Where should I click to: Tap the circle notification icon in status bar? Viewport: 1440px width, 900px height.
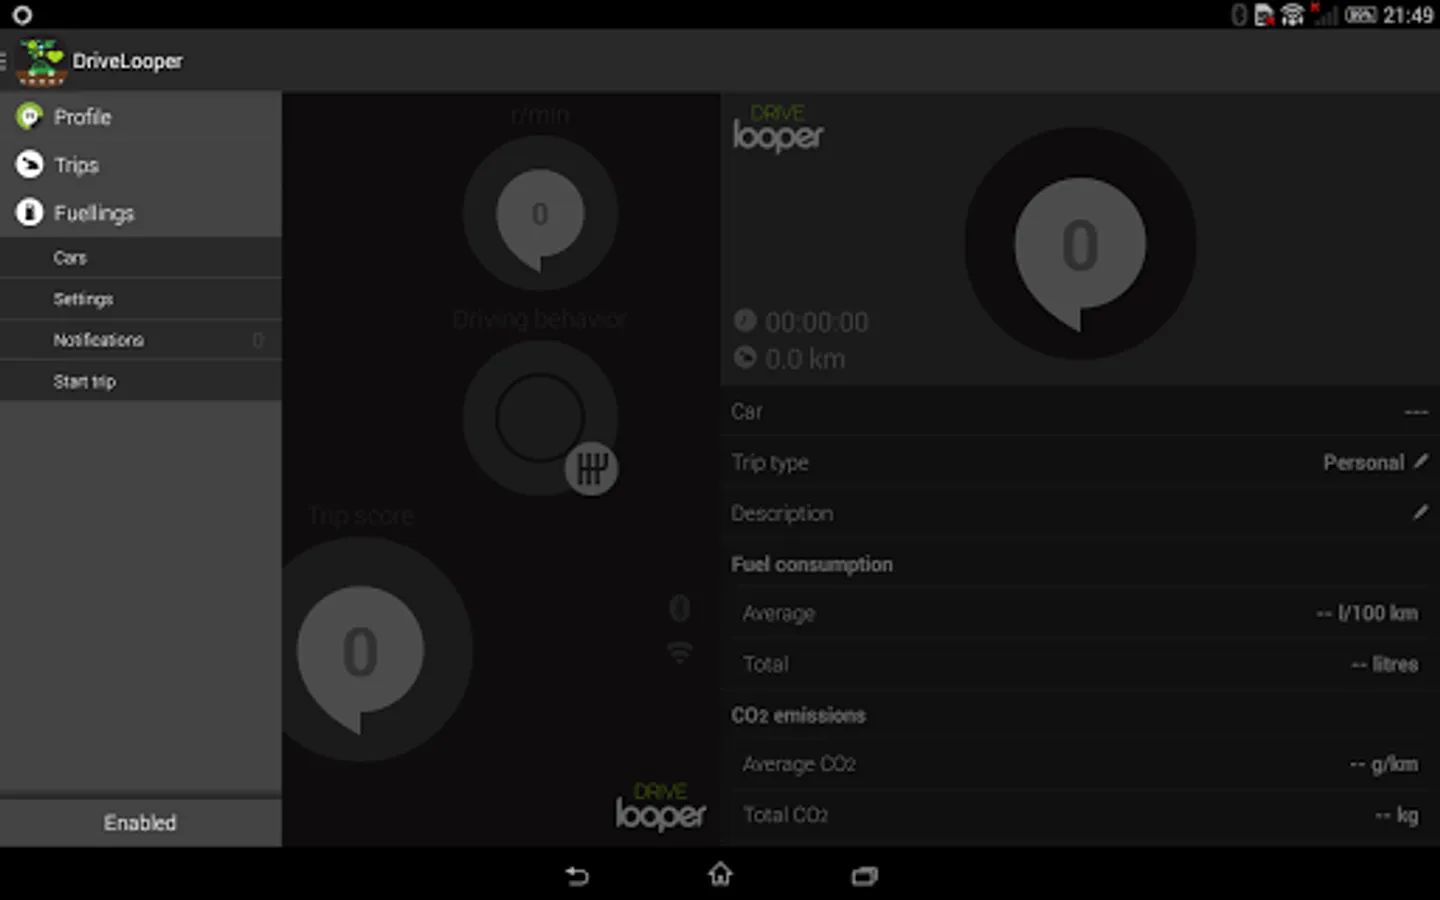[x=22, y=15]
